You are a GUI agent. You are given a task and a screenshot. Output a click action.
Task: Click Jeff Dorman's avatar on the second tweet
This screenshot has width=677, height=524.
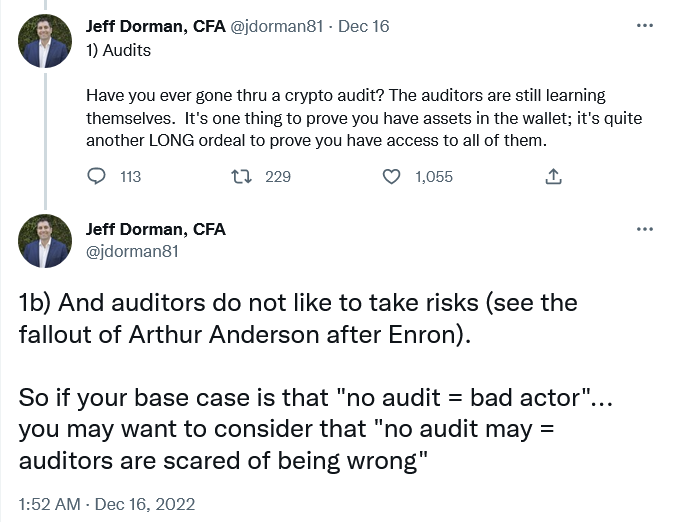click(x=45, y=241)
